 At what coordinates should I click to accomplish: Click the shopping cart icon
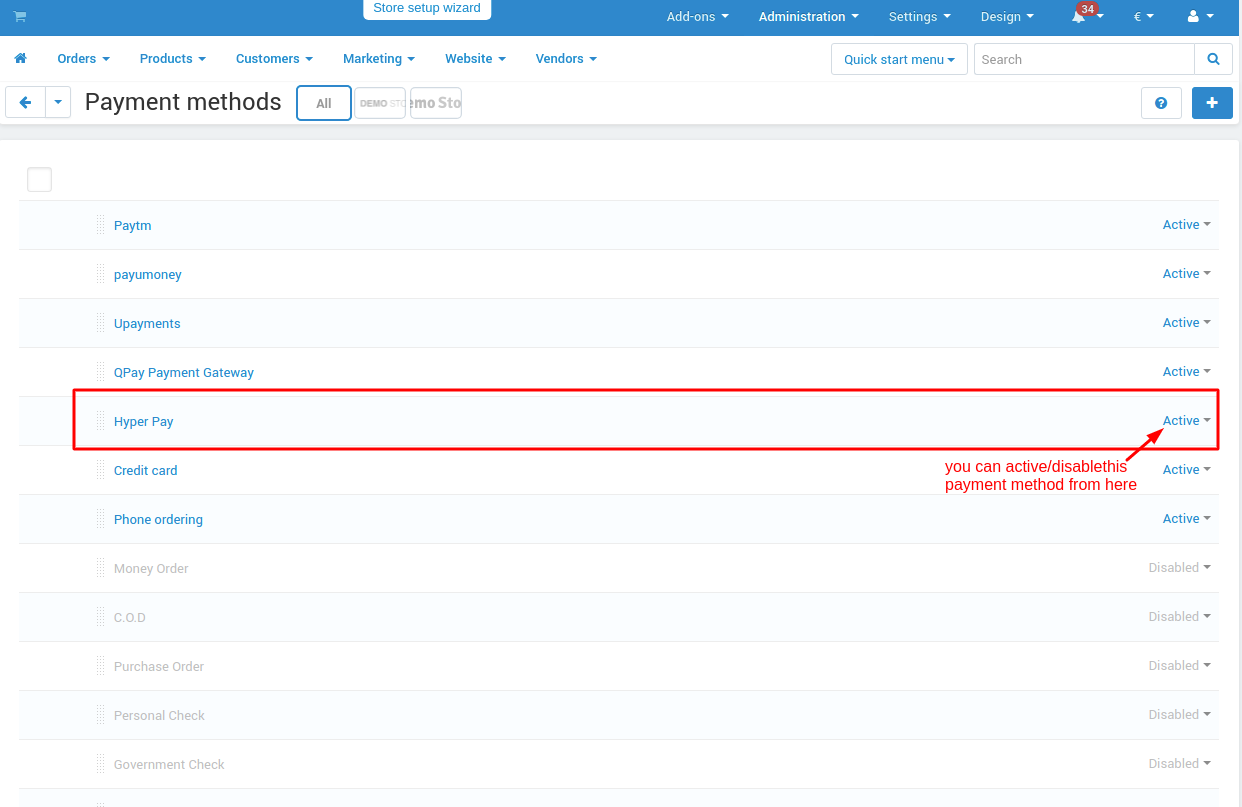tap(20, 17)
